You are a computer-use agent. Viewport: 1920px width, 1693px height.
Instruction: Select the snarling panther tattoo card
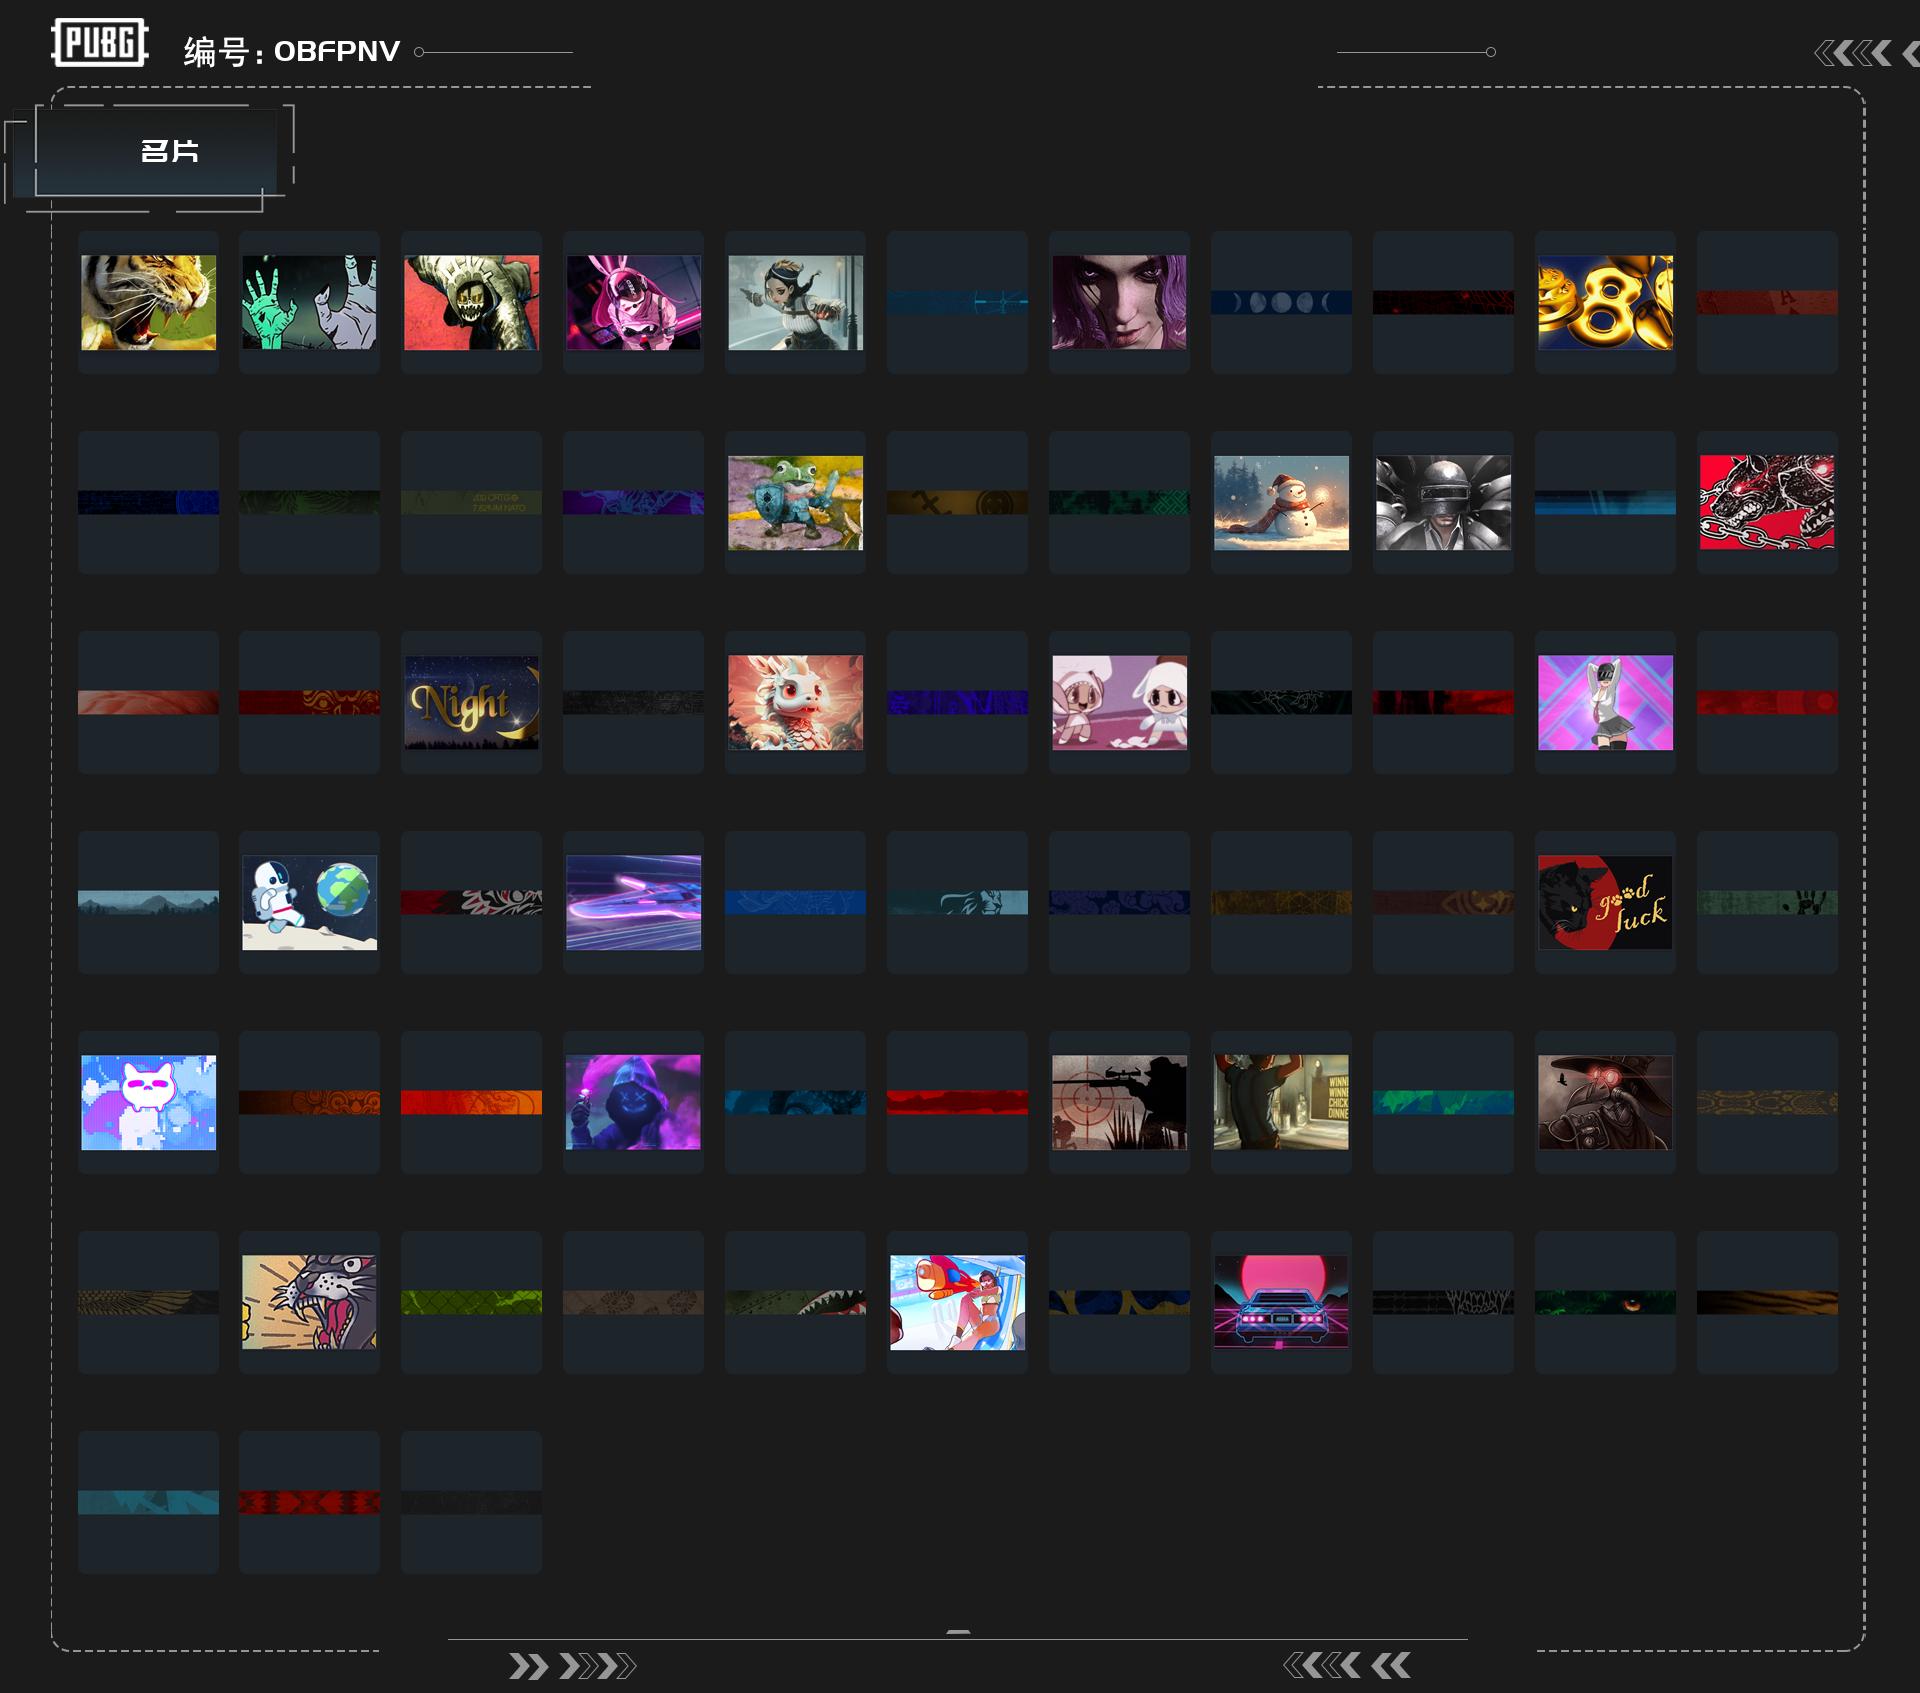pyautogui.click(x=309, y=1302)
